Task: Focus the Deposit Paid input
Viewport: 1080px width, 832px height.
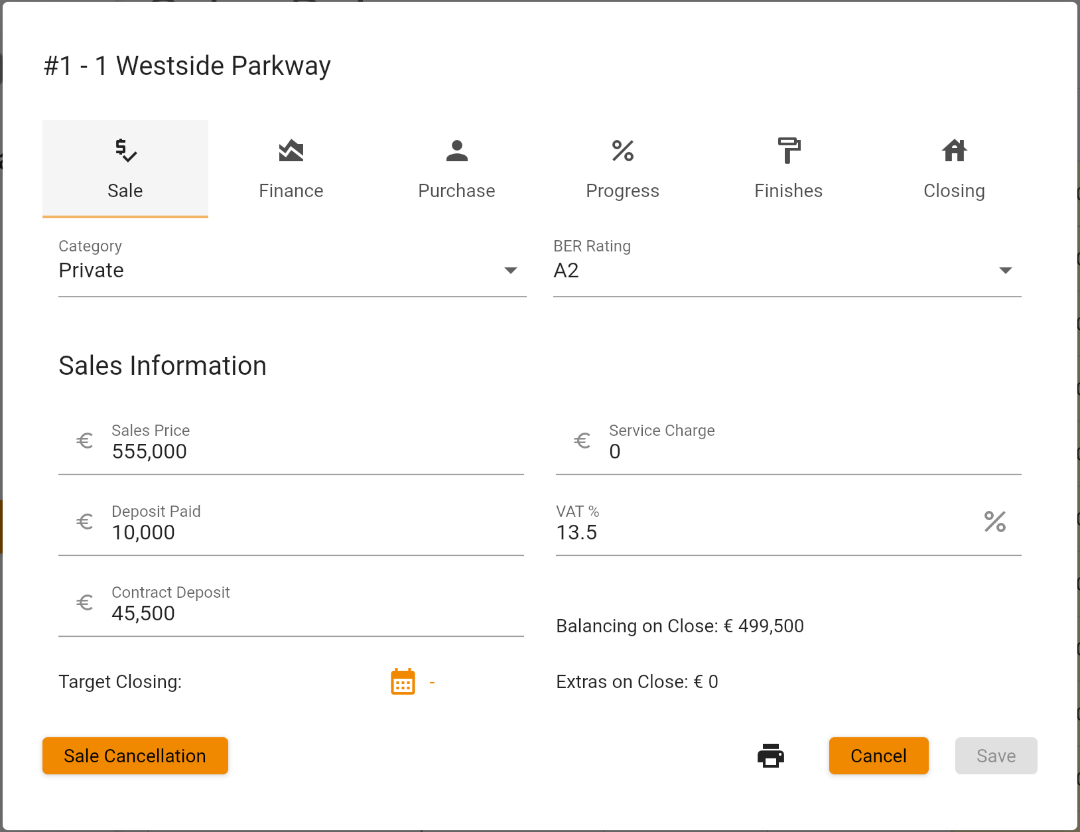Action: [310, 533]
